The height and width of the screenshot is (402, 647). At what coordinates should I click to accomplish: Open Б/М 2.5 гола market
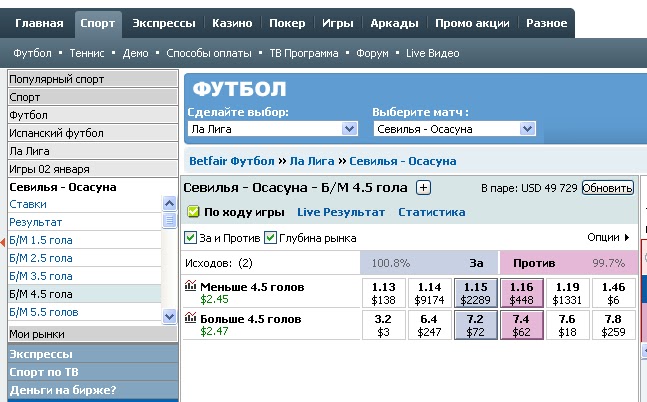click(41, 258)
